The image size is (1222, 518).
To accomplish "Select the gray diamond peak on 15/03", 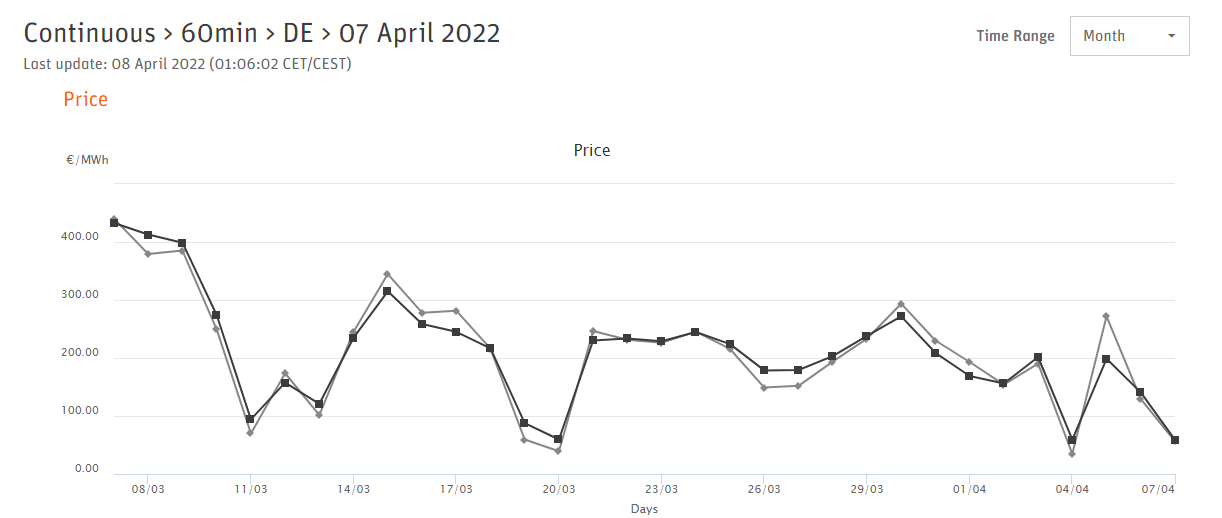I will click(x=387, y=274).
